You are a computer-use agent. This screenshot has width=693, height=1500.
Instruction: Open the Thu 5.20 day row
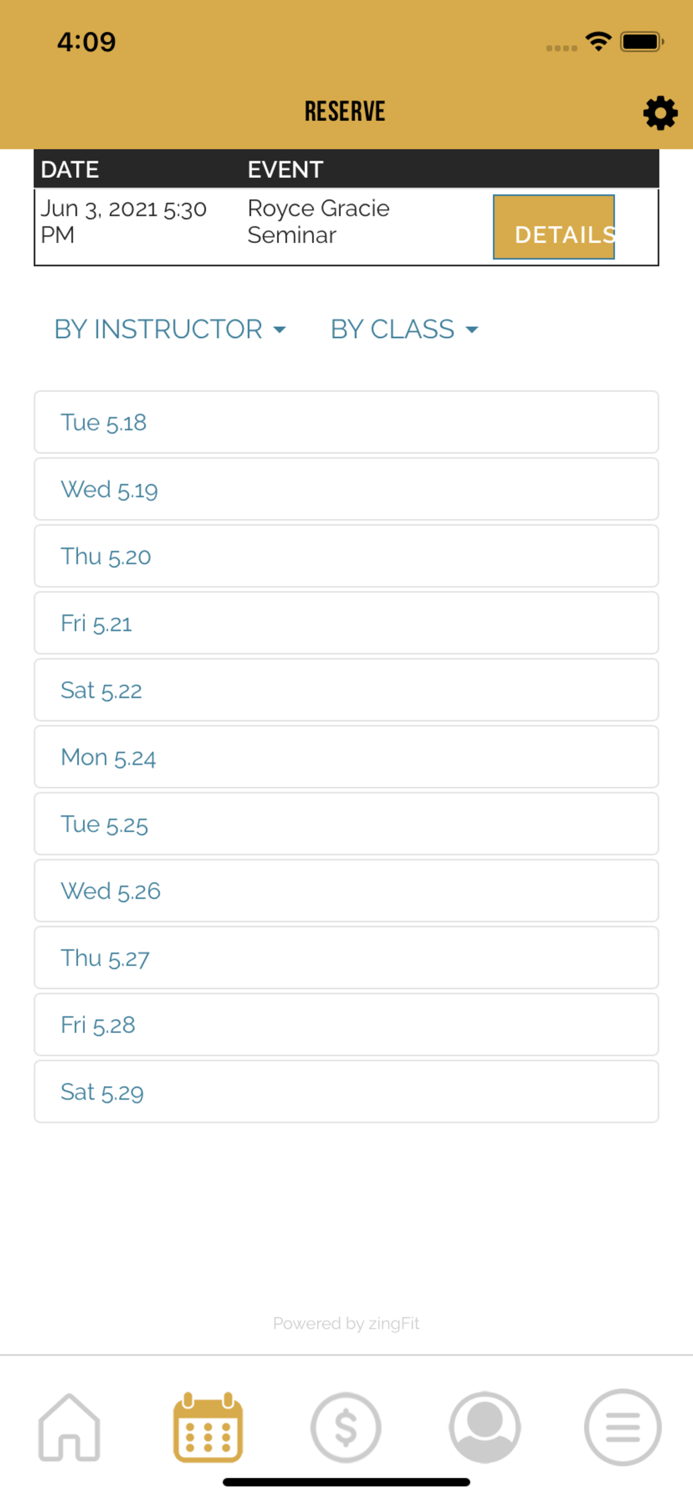point(346,556)
